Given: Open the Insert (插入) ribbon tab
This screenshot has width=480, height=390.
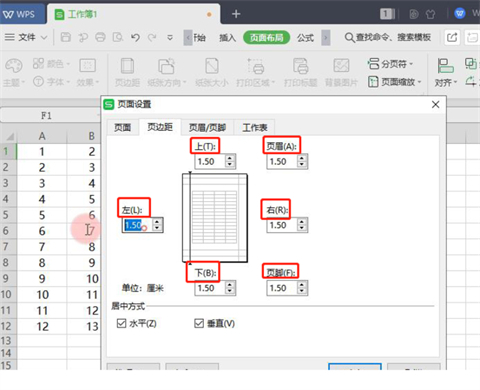Looking at the screenshot, I should tap(228, 38).
